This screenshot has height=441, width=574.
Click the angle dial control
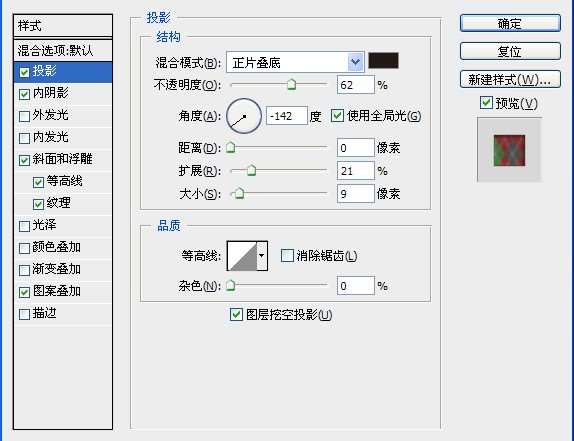pos(244,116)
